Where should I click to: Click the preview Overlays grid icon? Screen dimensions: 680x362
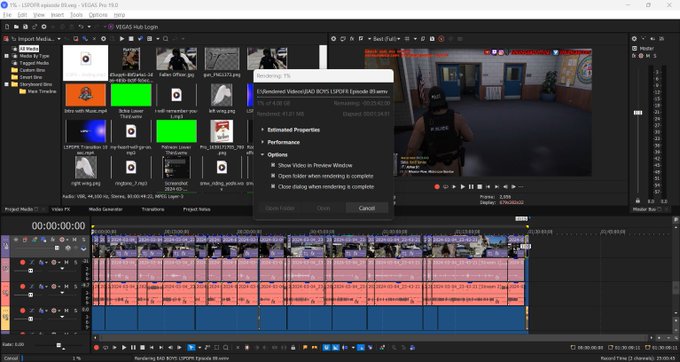407,39
